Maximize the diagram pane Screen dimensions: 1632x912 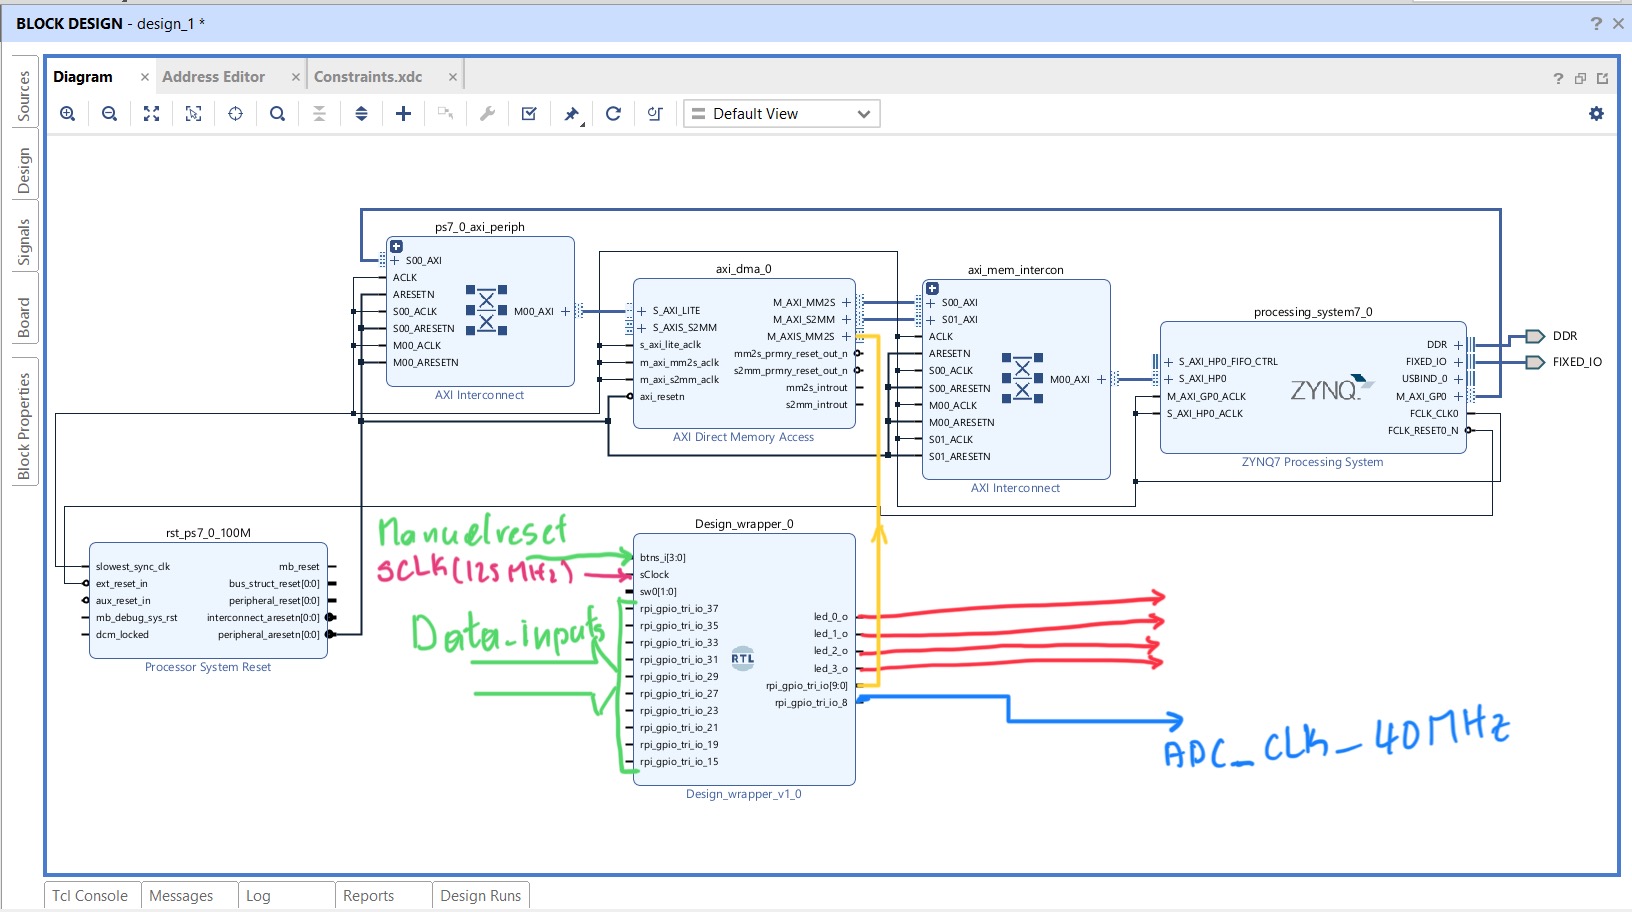[1602, 78]
